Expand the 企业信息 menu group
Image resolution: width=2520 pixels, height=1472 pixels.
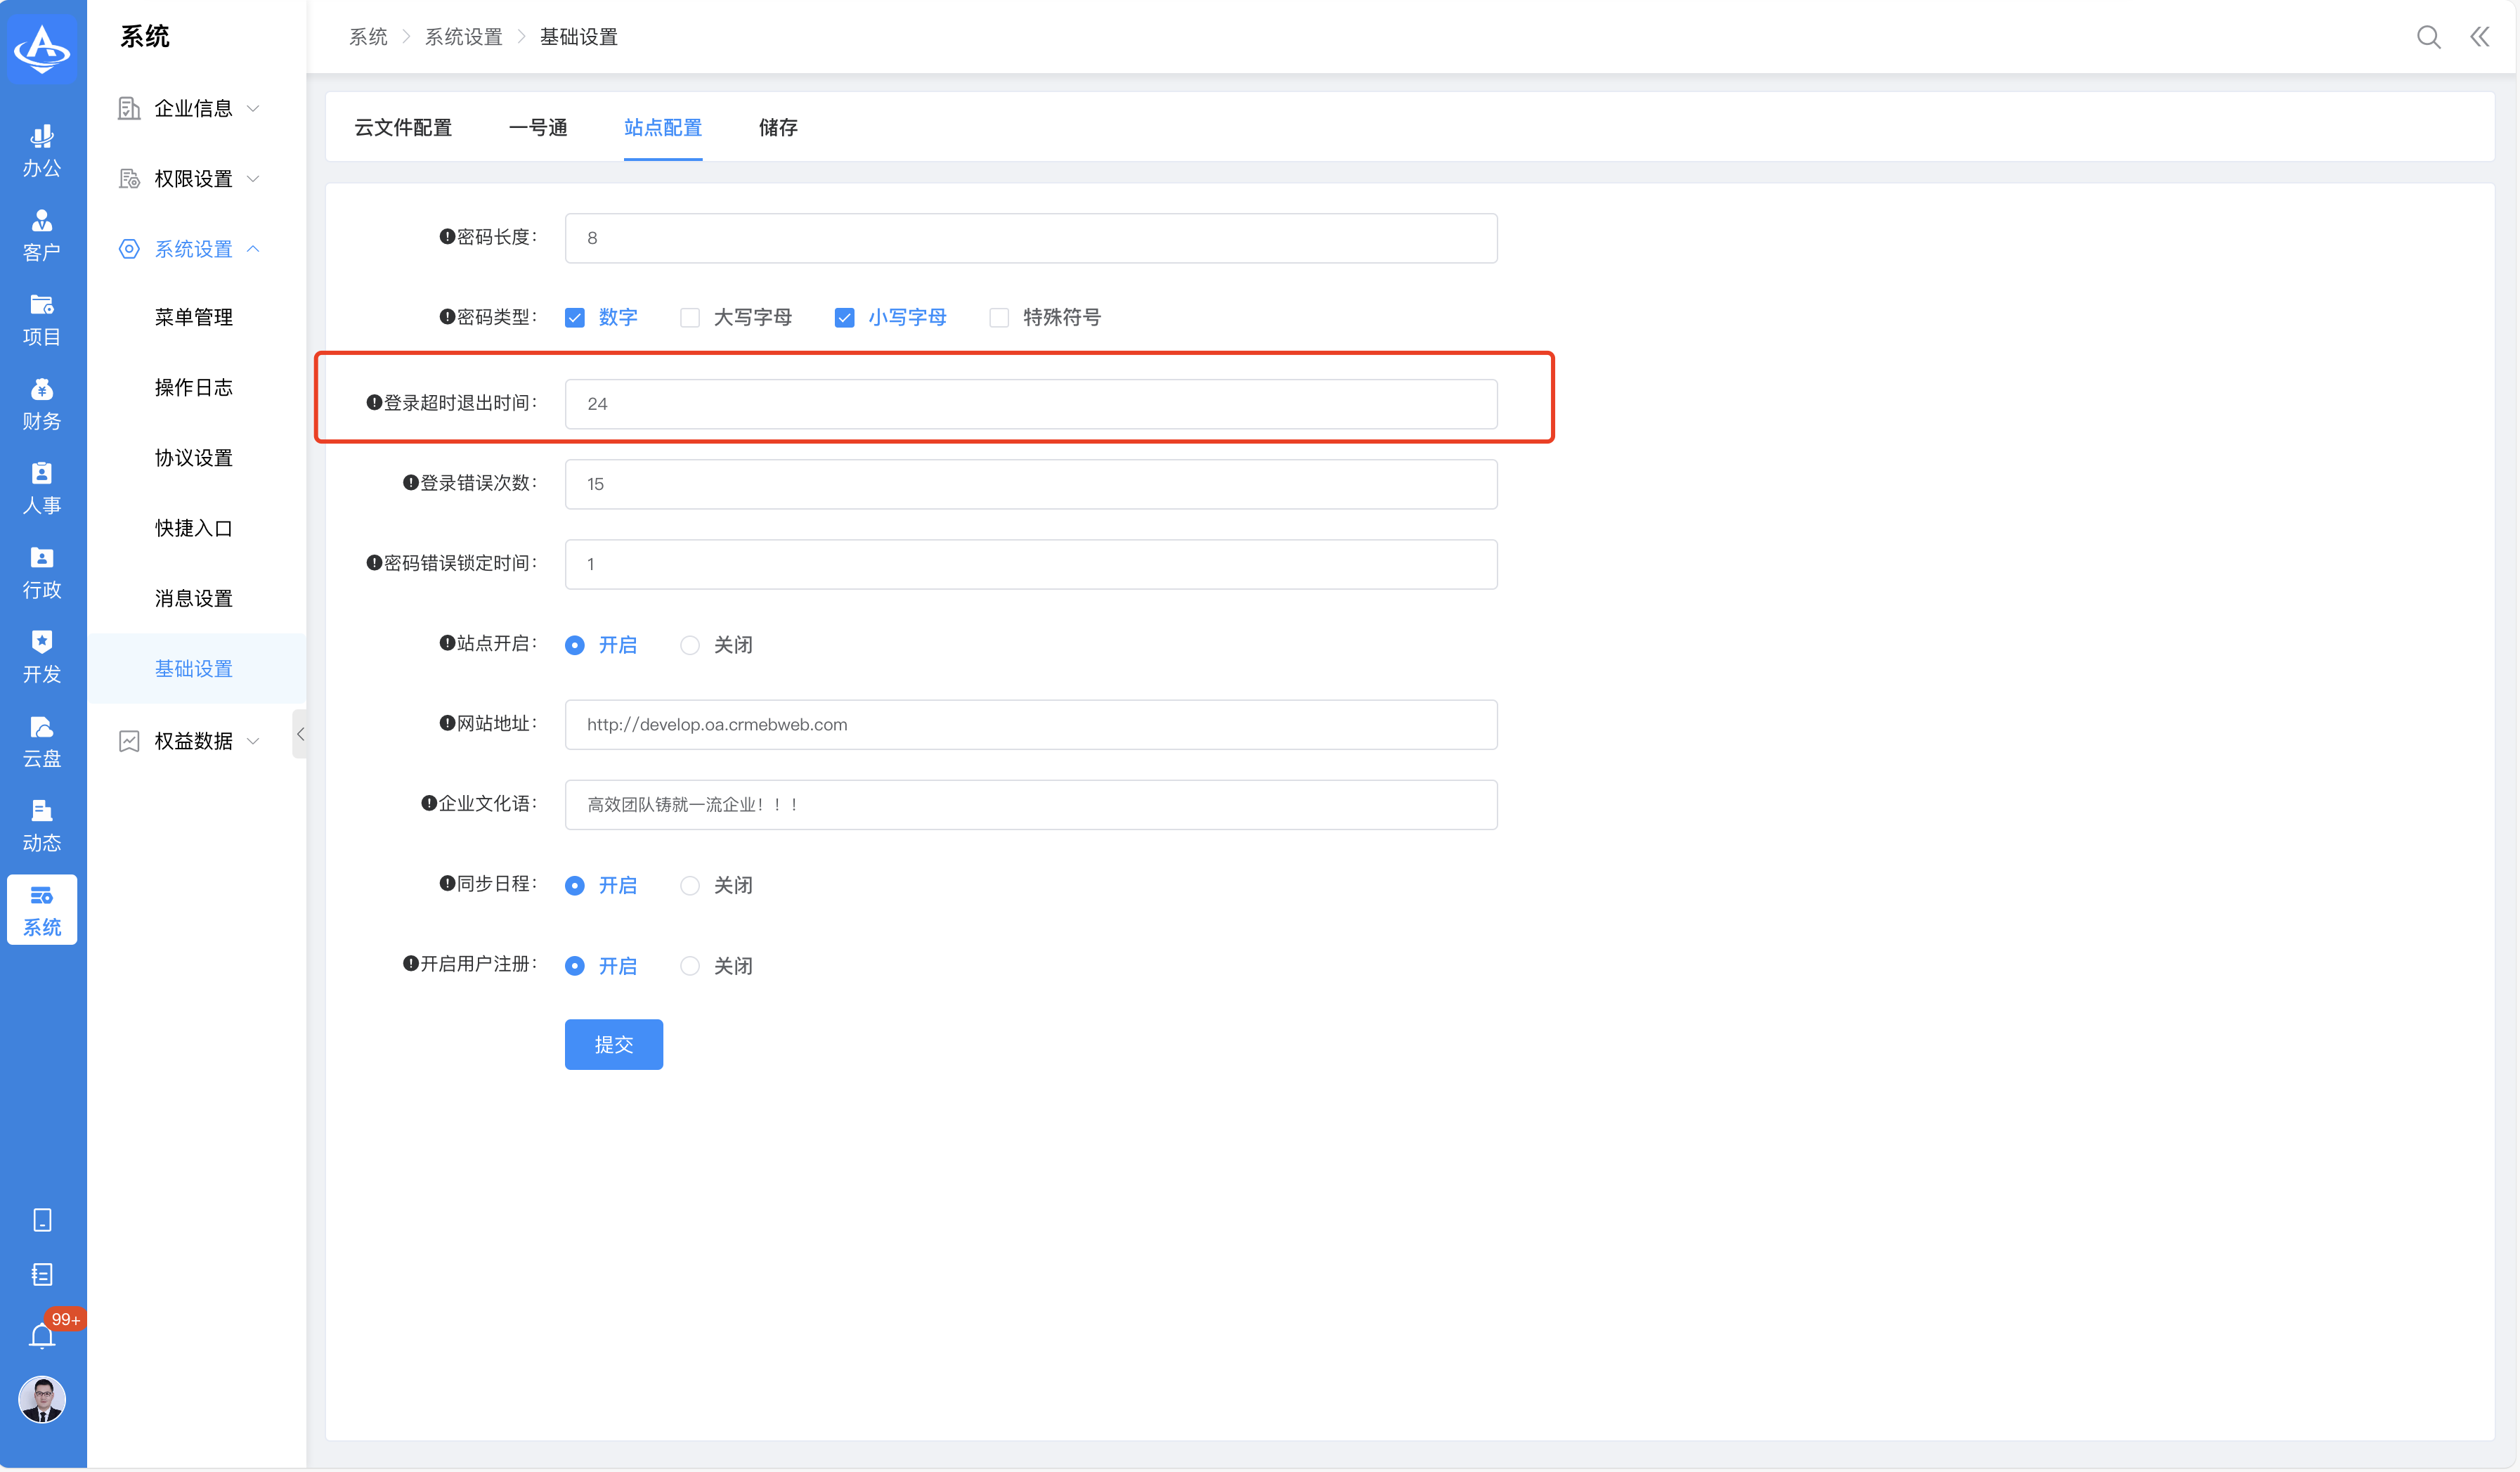tap(193, 108)
